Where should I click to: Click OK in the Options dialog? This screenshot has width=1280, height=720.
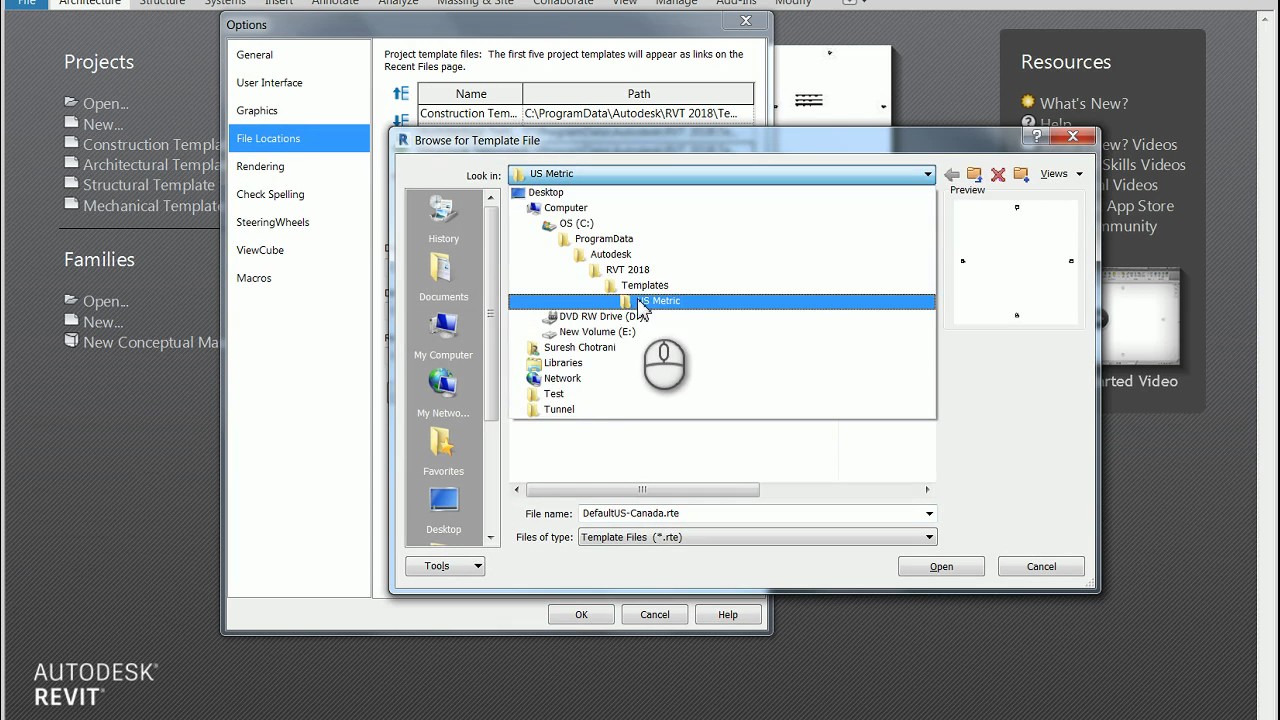pos(581,615)
